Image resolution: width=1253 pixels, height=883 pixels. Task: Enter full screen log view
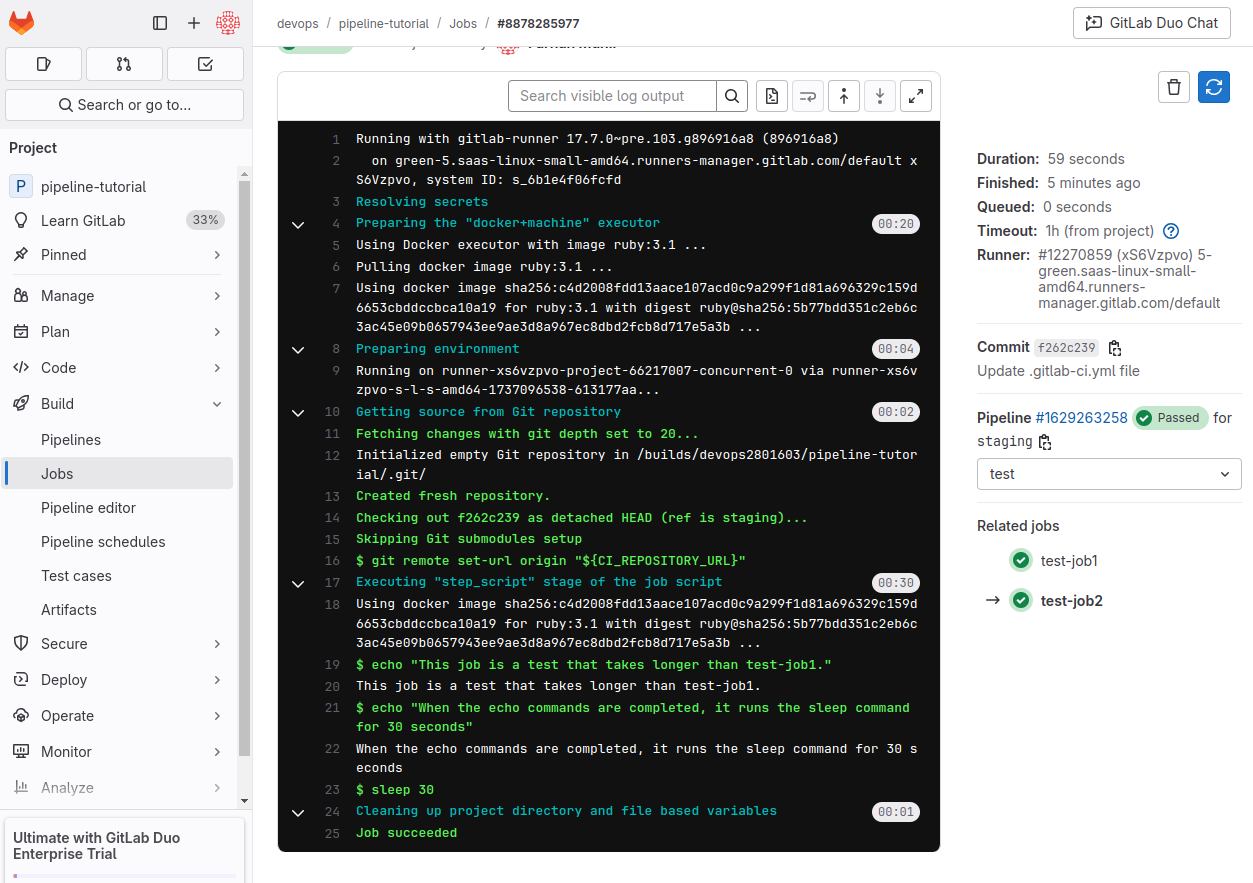[916, 96]
